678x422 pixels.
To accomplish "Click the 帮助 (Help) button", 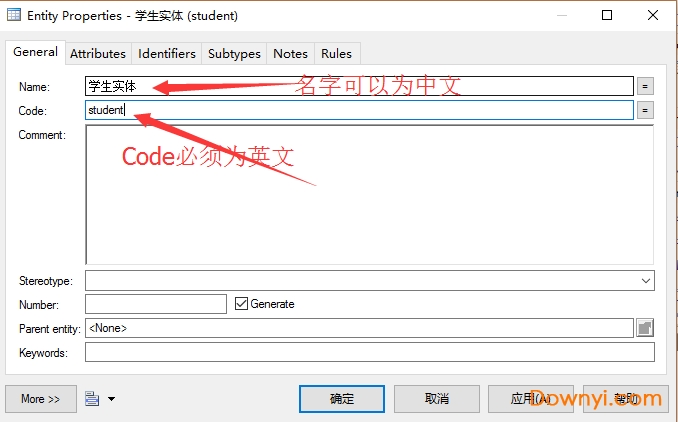I will [625, 399].
